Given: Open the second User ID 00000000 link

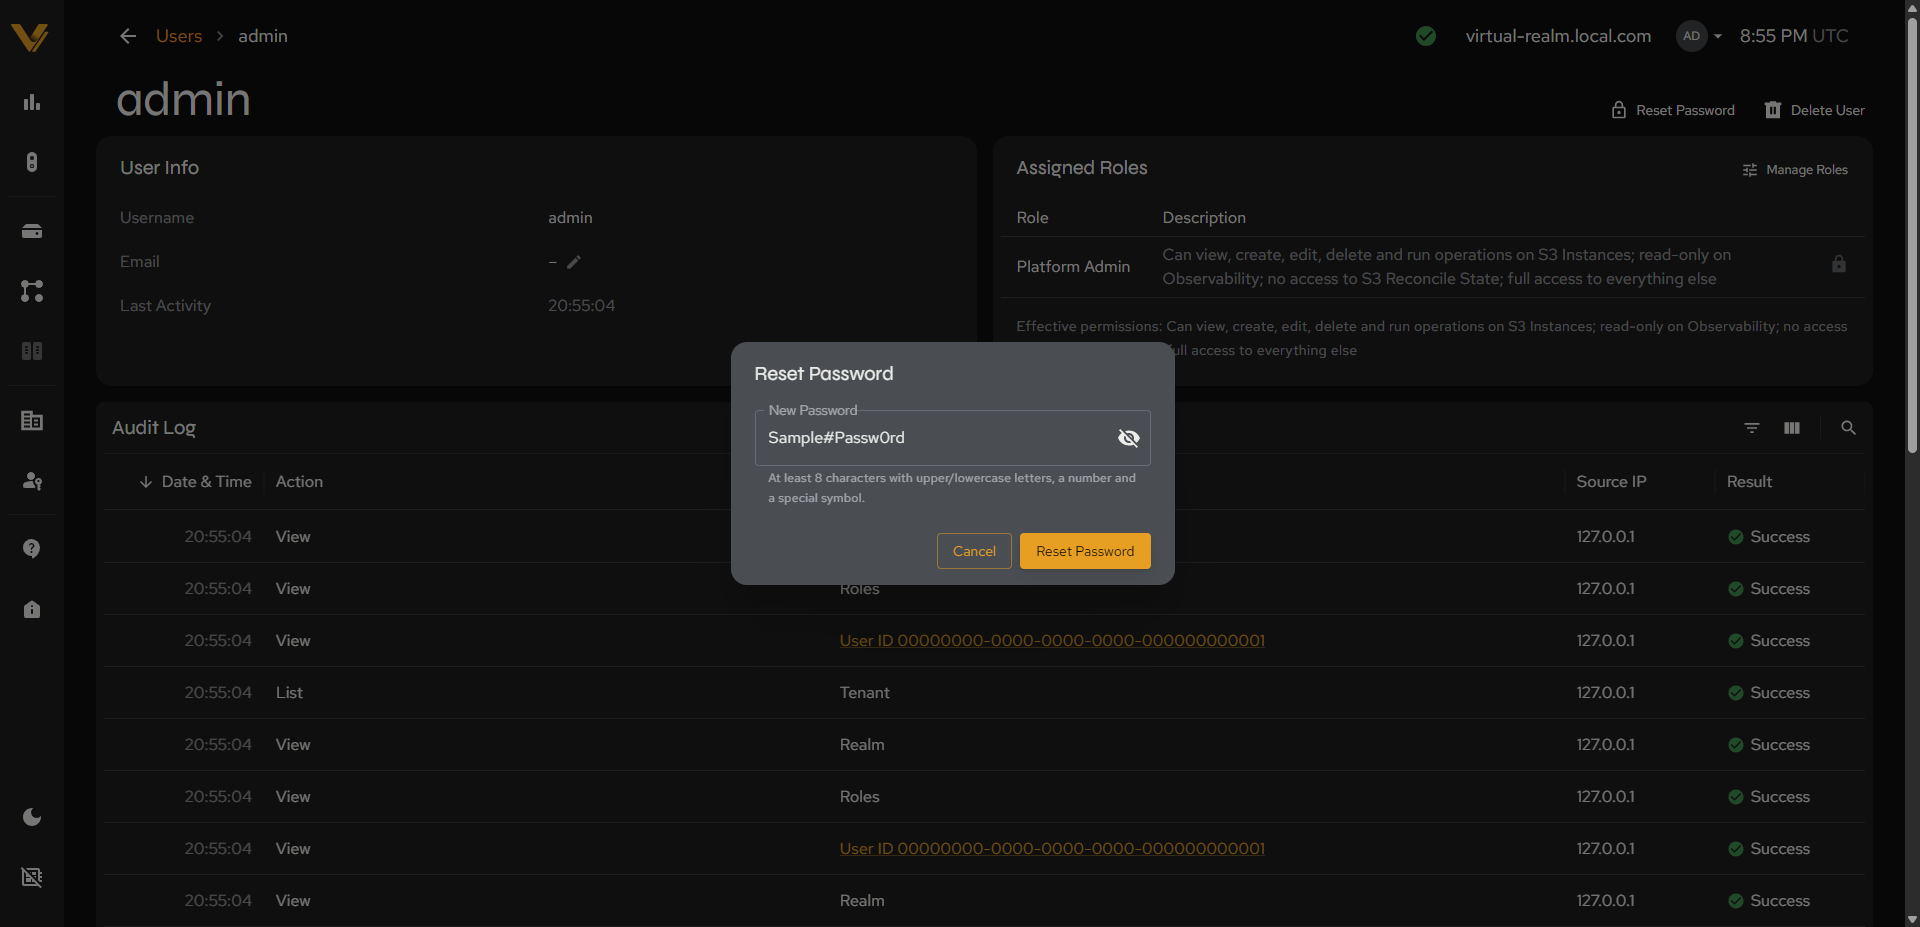Looking at the screenshot, I should (1052, 849).
